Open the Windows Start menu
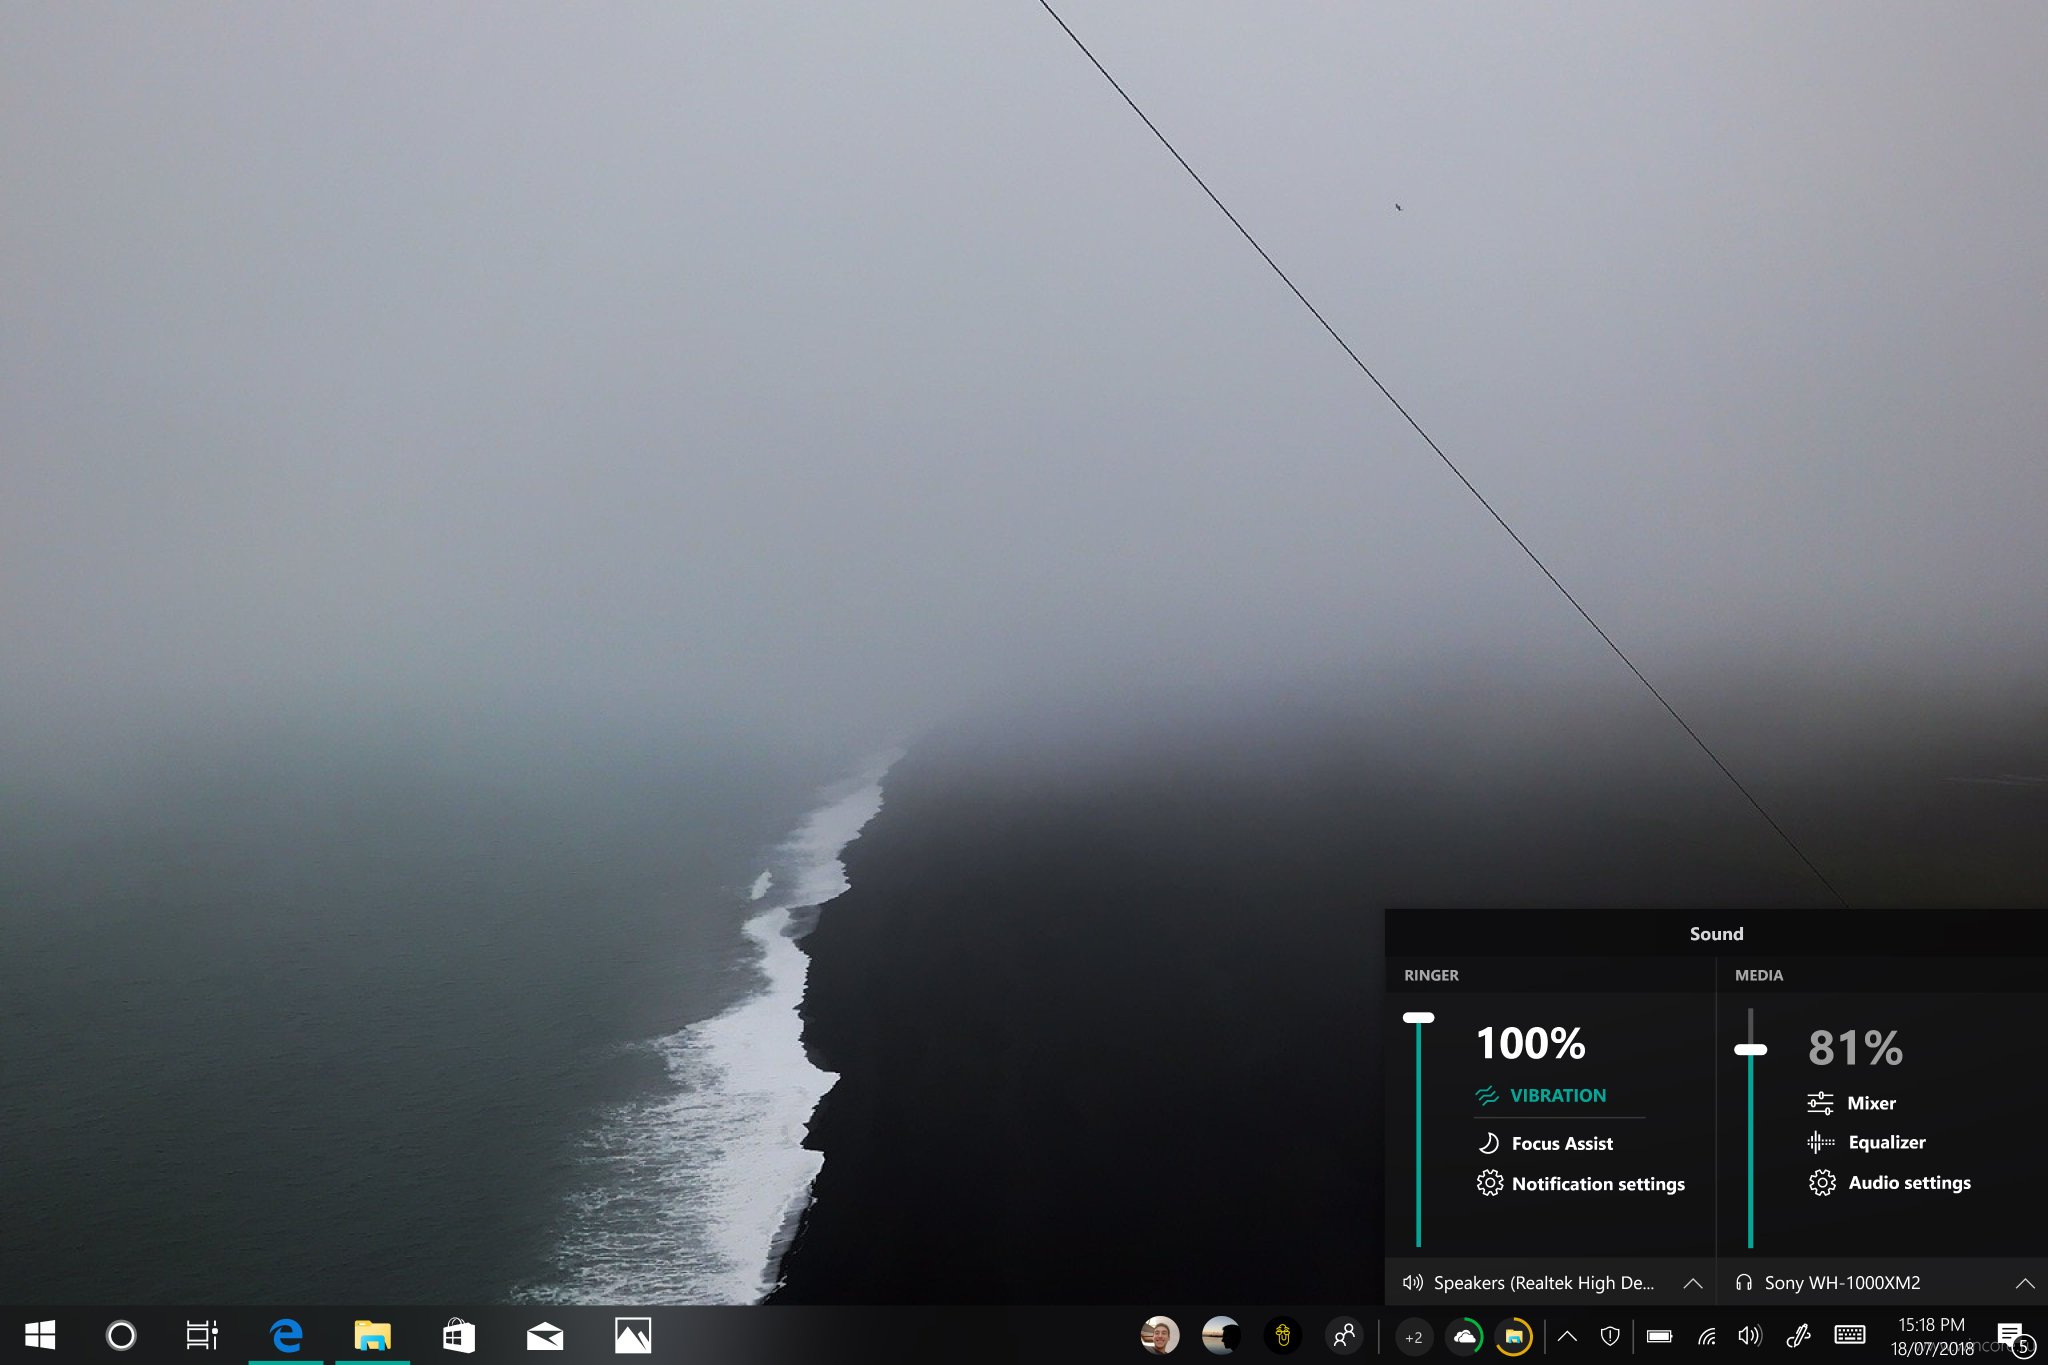This screenshot has width=2048, height=1365. [x=40, y=1335]
